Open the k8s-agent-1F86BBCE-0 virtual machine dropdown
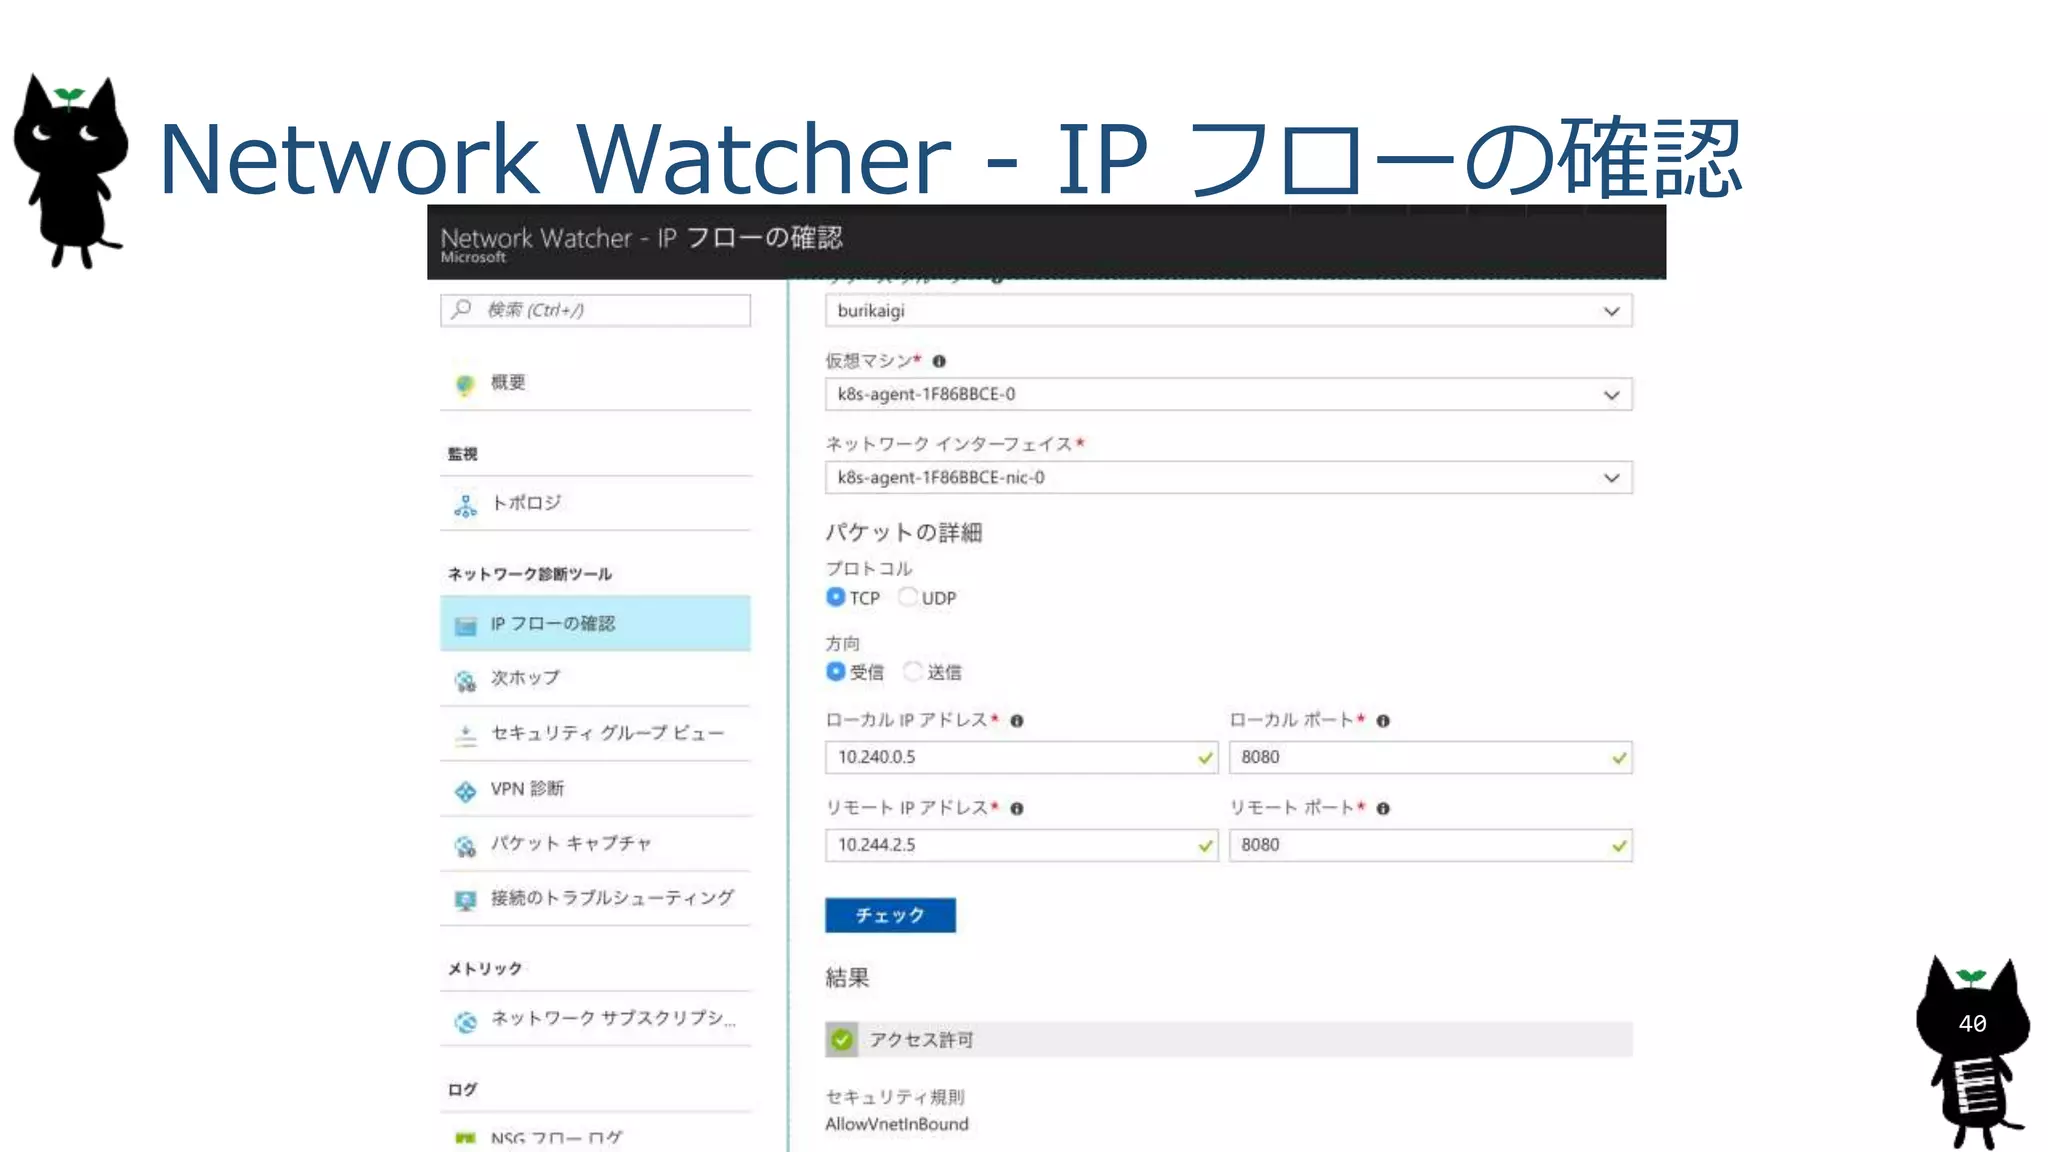This screenshot has width=2048, height=1152. point(1229,394)
